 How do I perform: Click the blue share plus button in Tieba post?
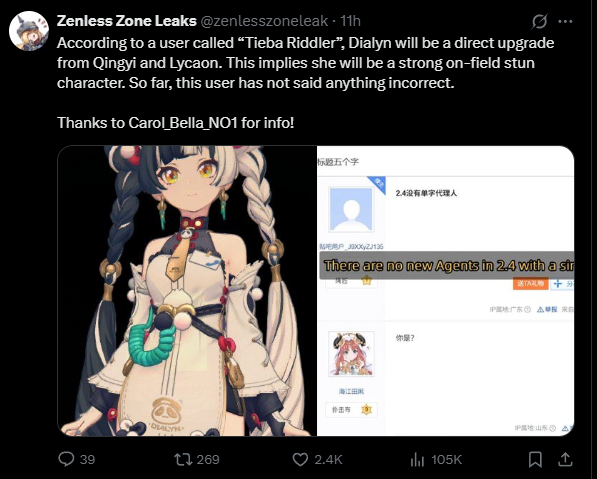pyautogui.click(x=563, y=284)
